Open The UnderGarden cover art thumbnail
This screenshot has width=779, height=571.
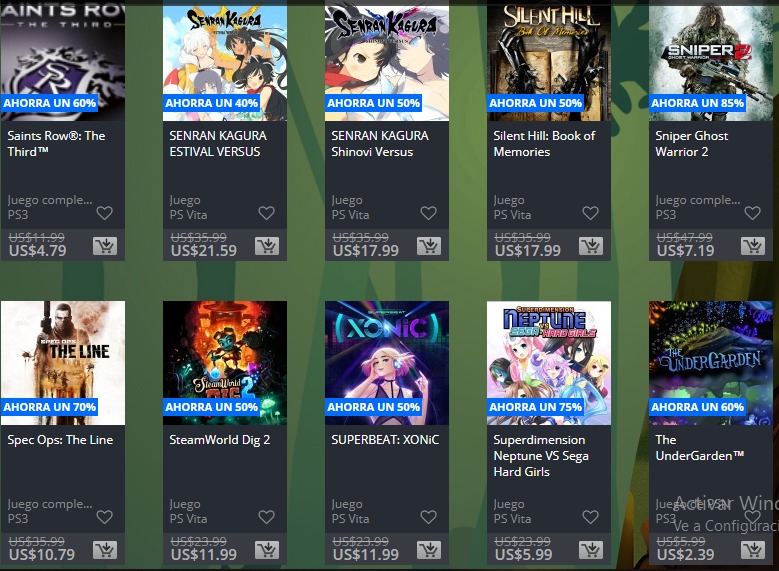pos(711,363)
